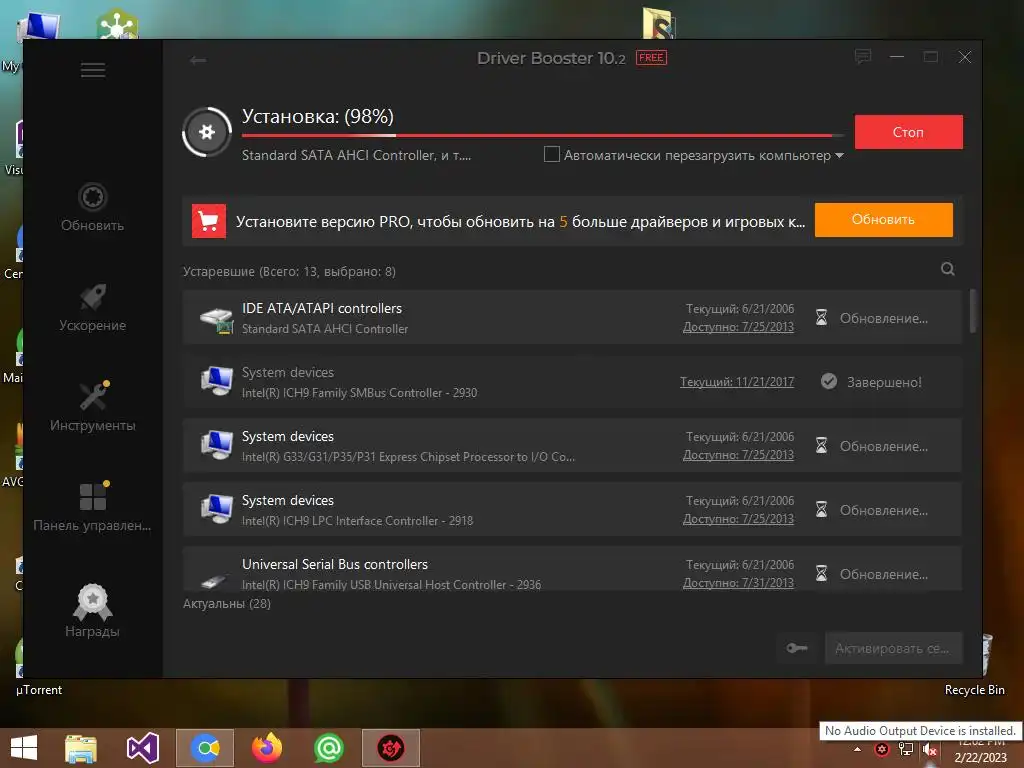Click hourglass icon on USB controllers row

822,574
